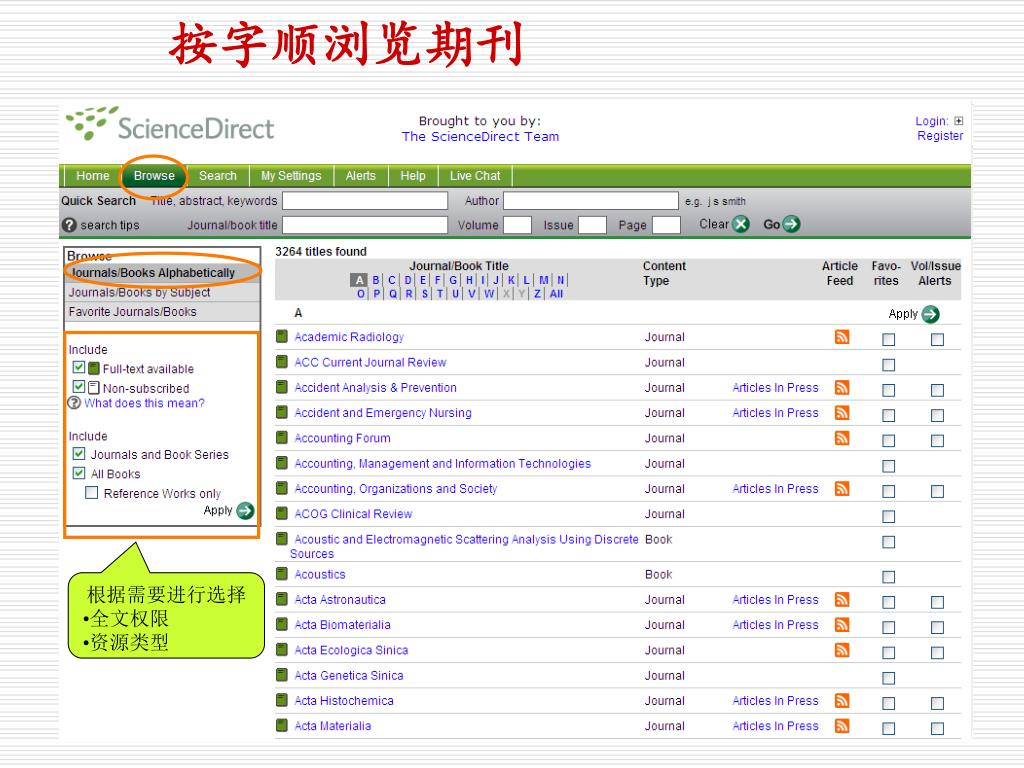Switch to the Browse tab
The width and height of the screenshot is (1024, 768).
[x=154, y=176]
